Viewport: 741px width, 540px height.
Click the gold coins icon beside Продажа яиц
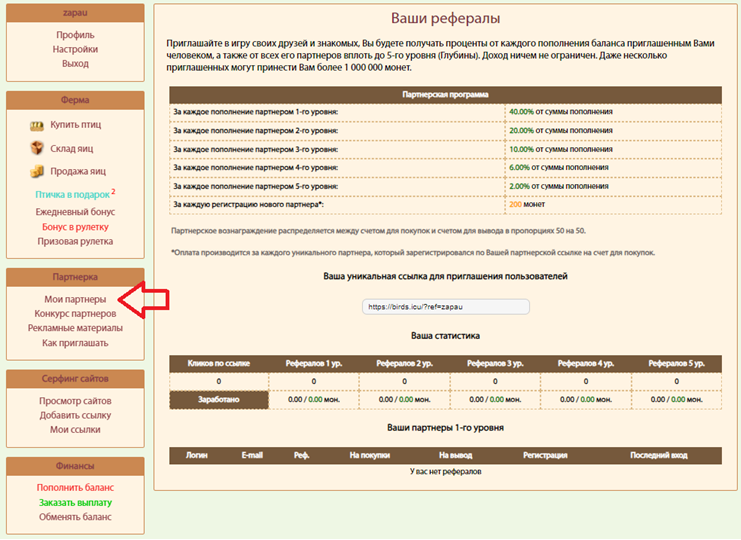(37, 171)
